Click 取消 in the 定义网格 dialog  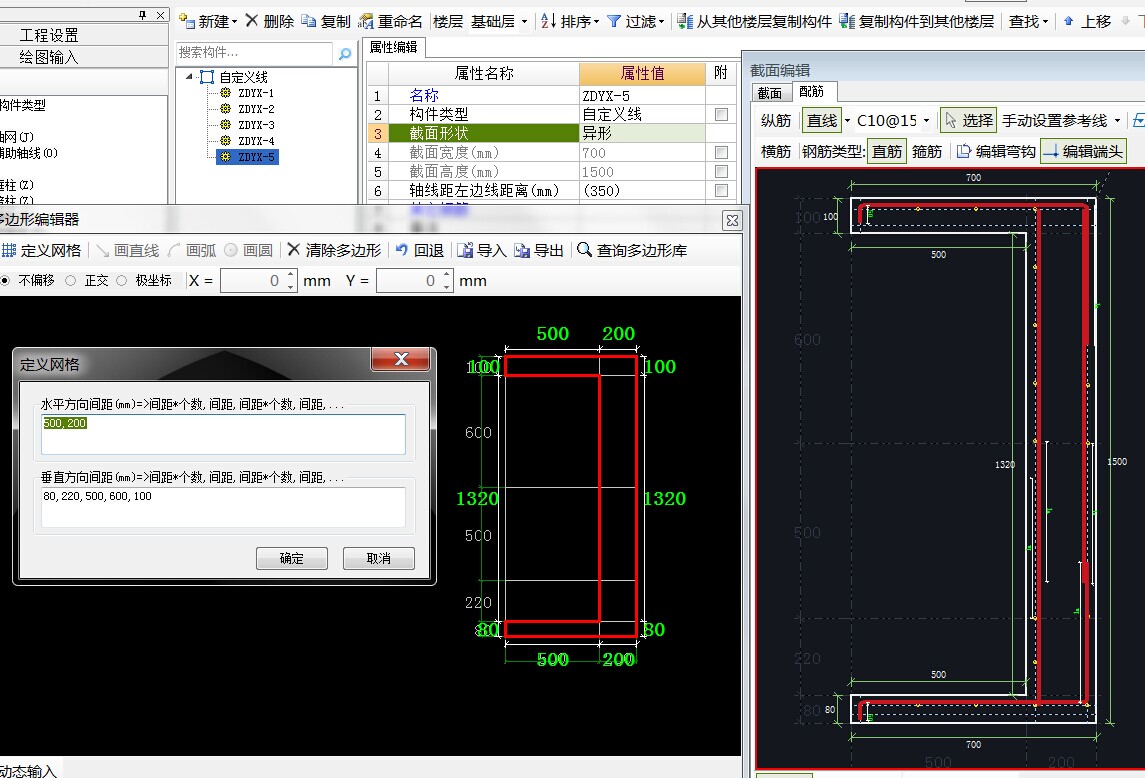tap(378, 558)
